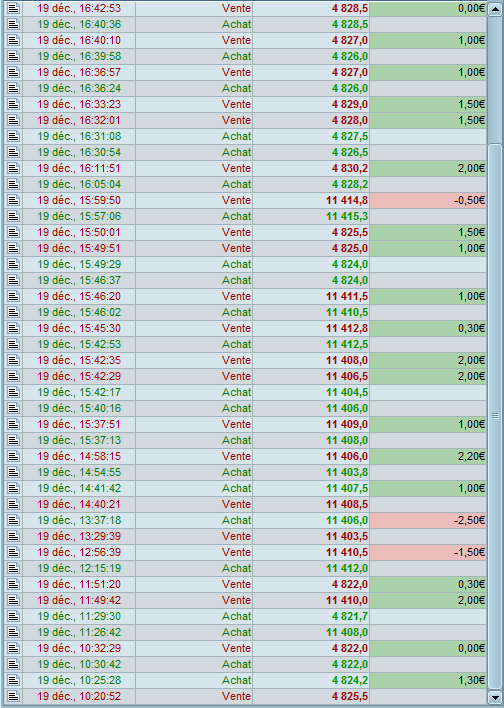
Task: Open details icon for 10:20:52 row
Action: pos(14,696)
